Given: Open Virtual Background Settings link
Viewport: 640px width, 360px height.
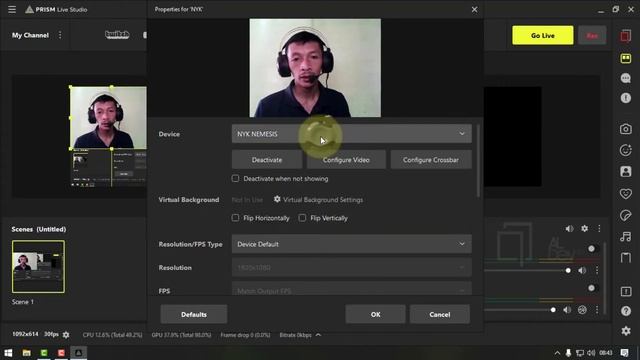Looking at the screenshot, I should pyautogui.click(x=323, y=200).
